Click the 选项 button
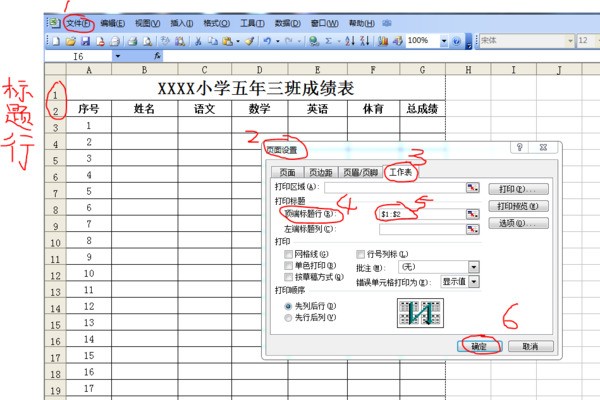Viewport: 600px width, 400px height. (518, 223)
